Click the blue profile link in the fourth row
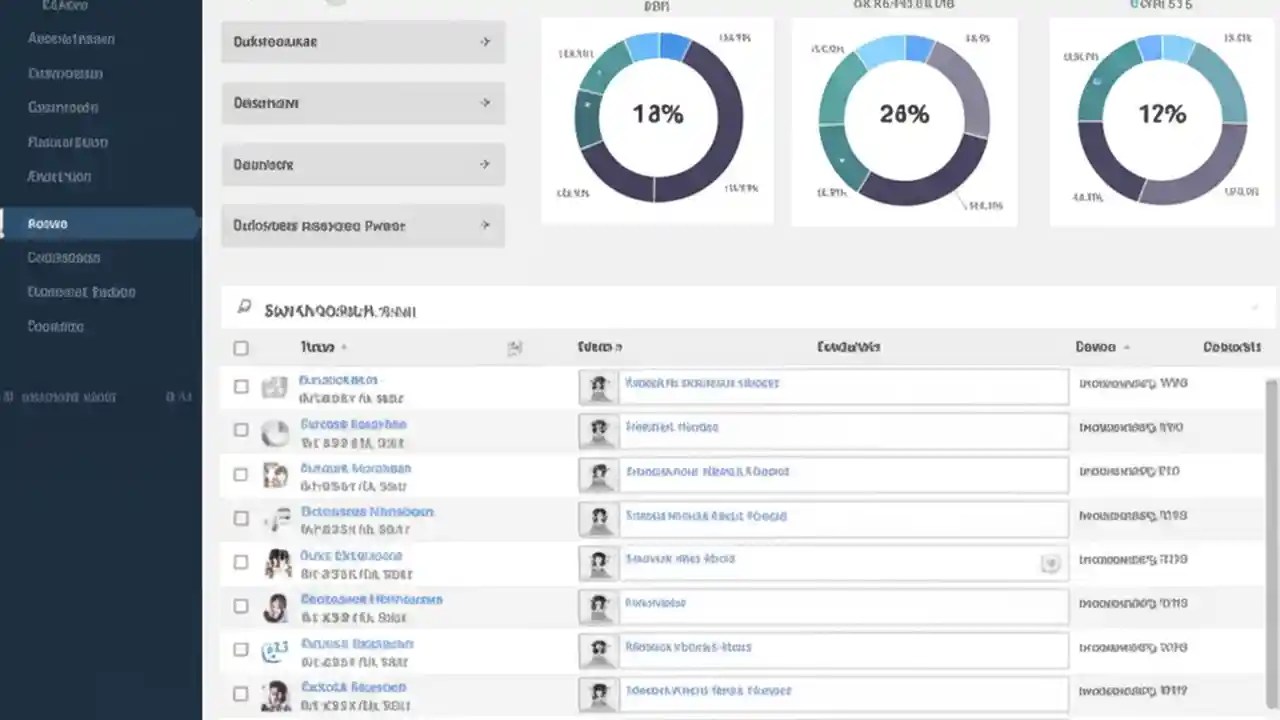The height and width of the screenshot is (720, 1280). [367, 511]
